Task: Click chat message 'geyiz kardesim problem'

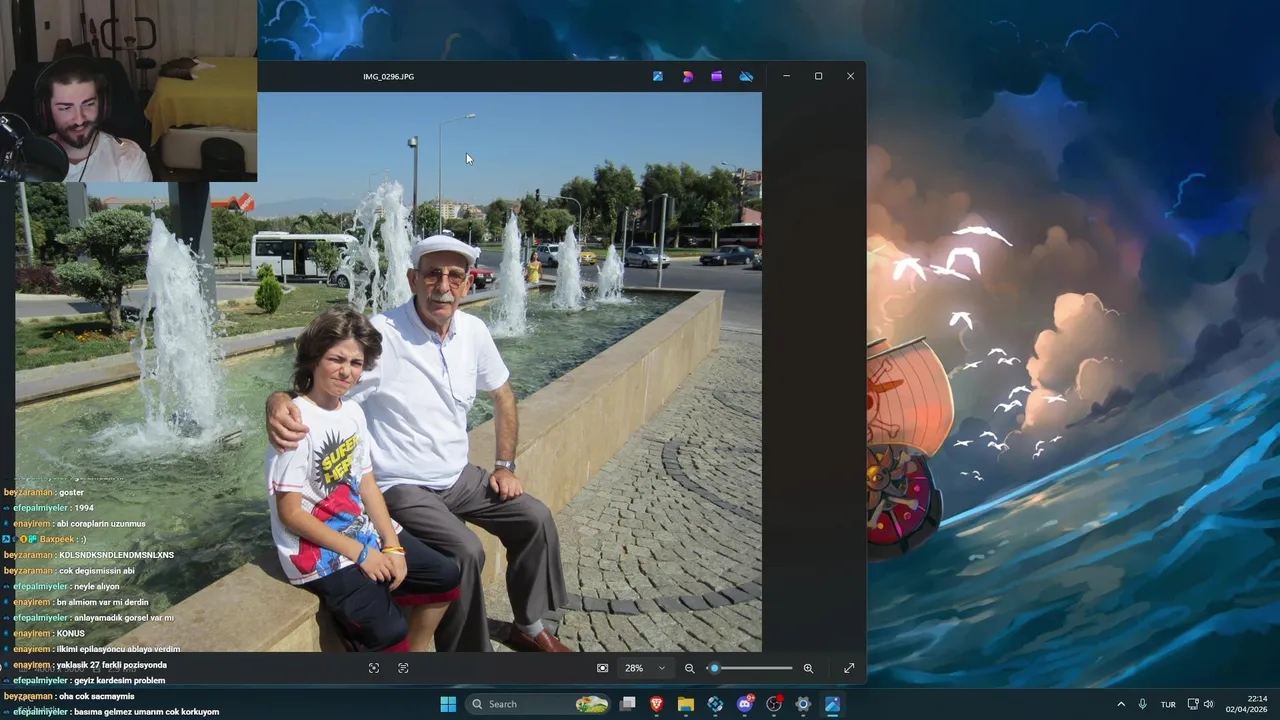Action: (119, 681)
